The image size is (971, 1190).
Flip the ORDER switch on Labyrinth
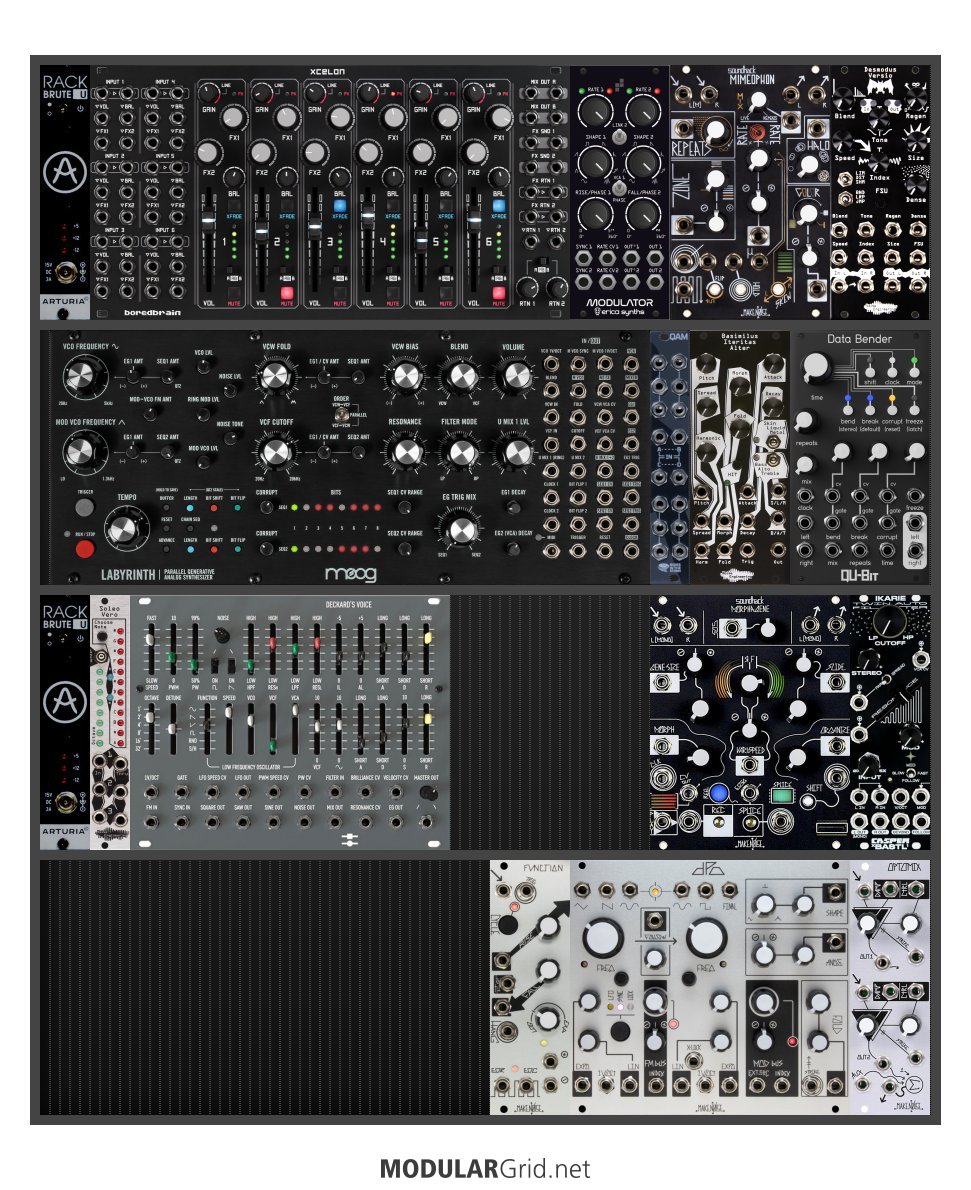point(344,412)
